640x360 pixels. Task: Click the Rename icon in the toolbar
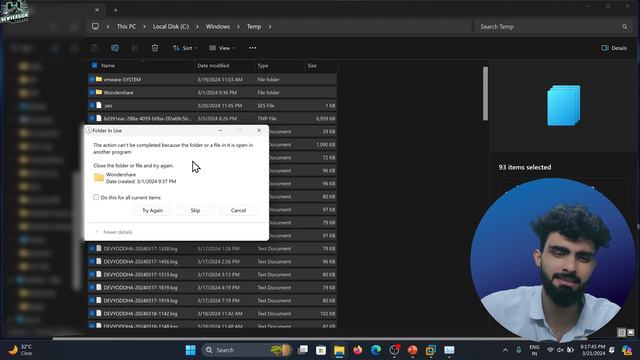pyautogui.click(x=115, y=48)
